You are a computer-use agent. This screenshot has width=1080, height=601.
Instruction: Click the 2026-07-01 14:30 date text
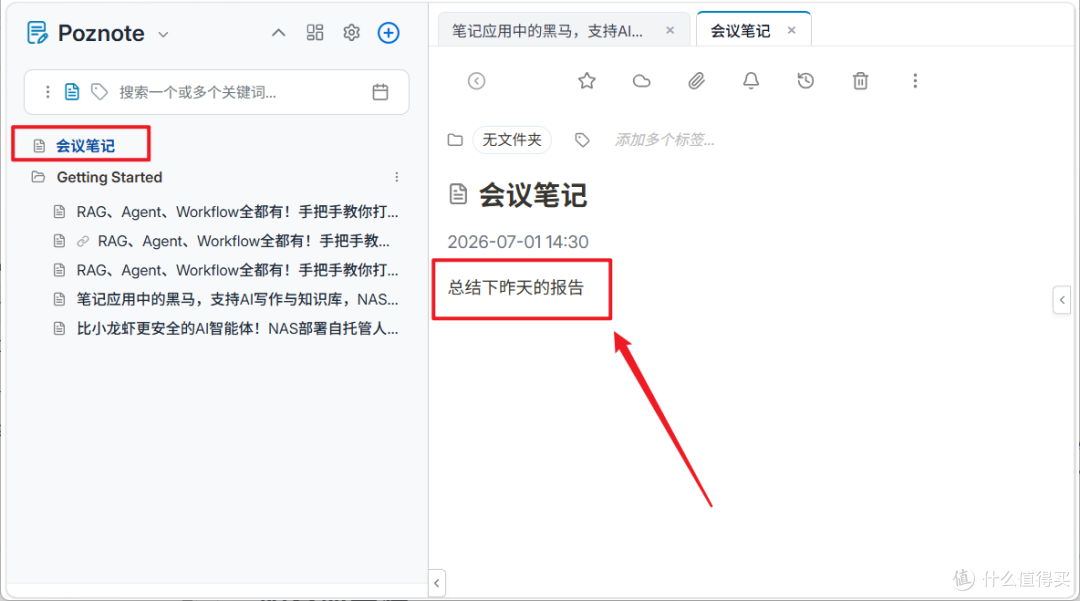coord(518,242)
